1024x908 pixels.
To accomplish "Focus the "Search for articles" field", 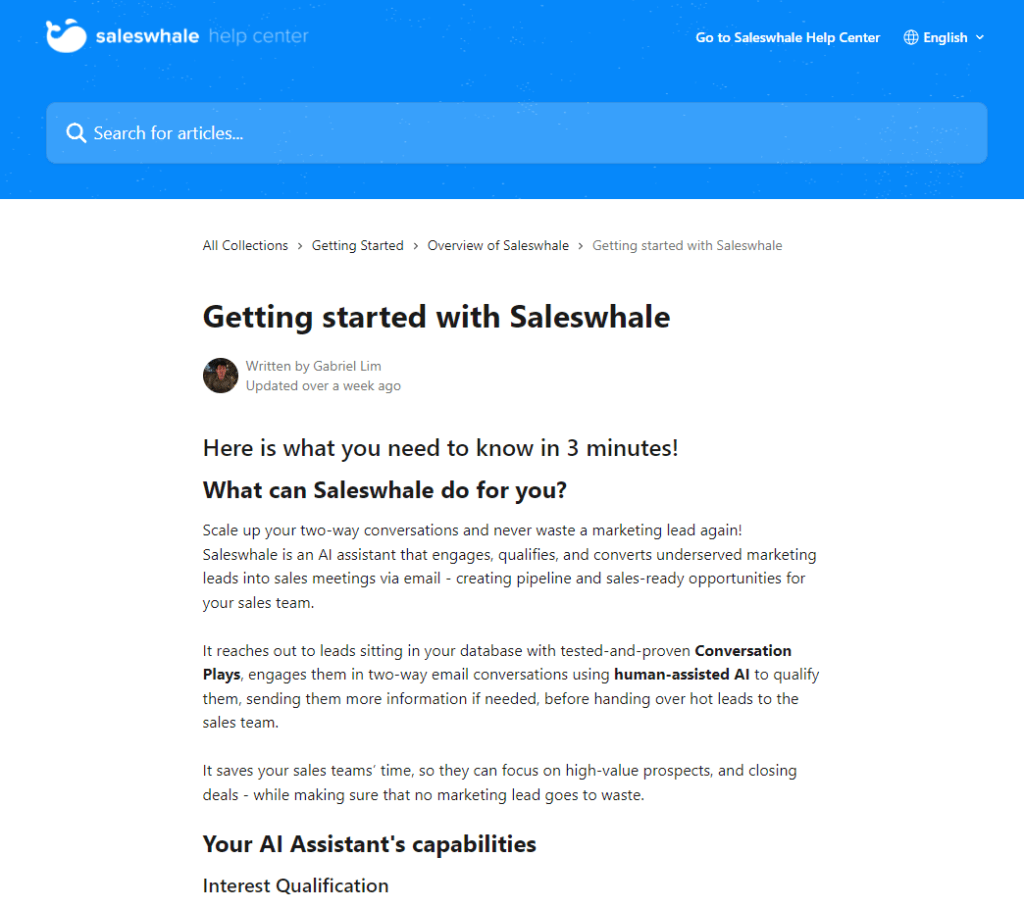I will point(516,133).
